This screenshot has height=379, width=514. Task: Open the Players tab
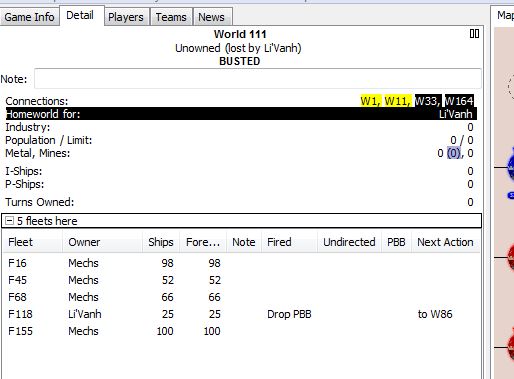click(126, 17)
